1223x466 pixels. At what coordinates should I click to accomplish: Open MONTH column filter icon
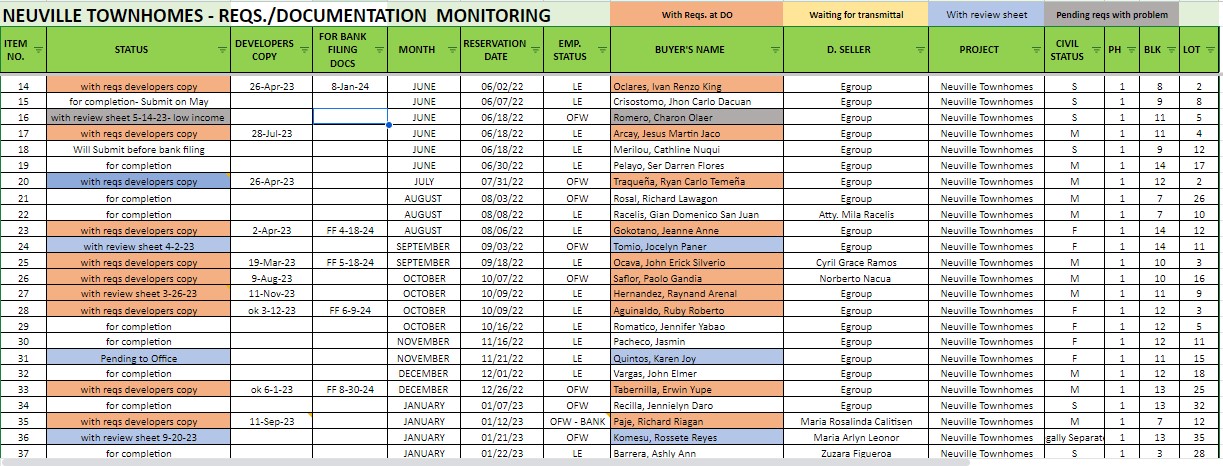(x=450, y=49)
